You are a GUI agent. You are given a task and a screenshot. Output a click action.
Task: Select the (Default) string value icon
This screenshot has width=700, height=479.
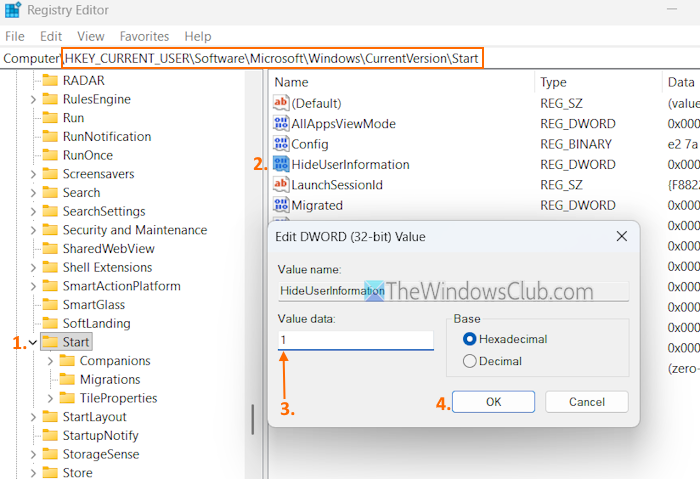[281, 103]
